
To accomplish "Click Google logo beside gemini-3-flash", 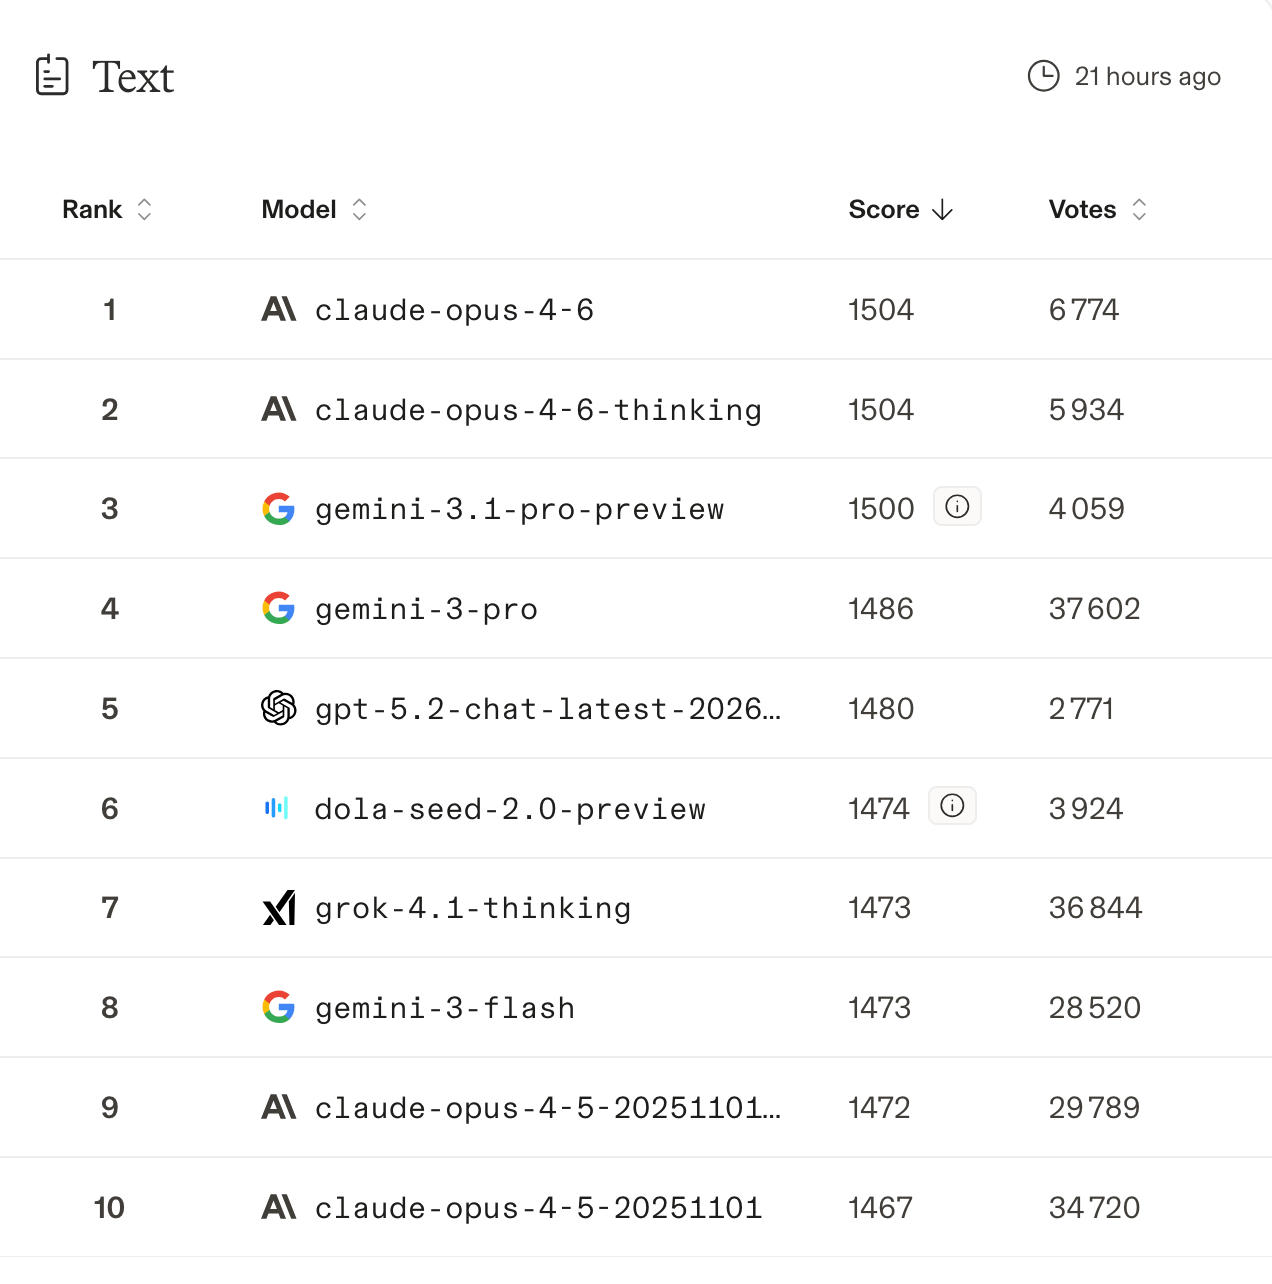I will point(279,1007).
